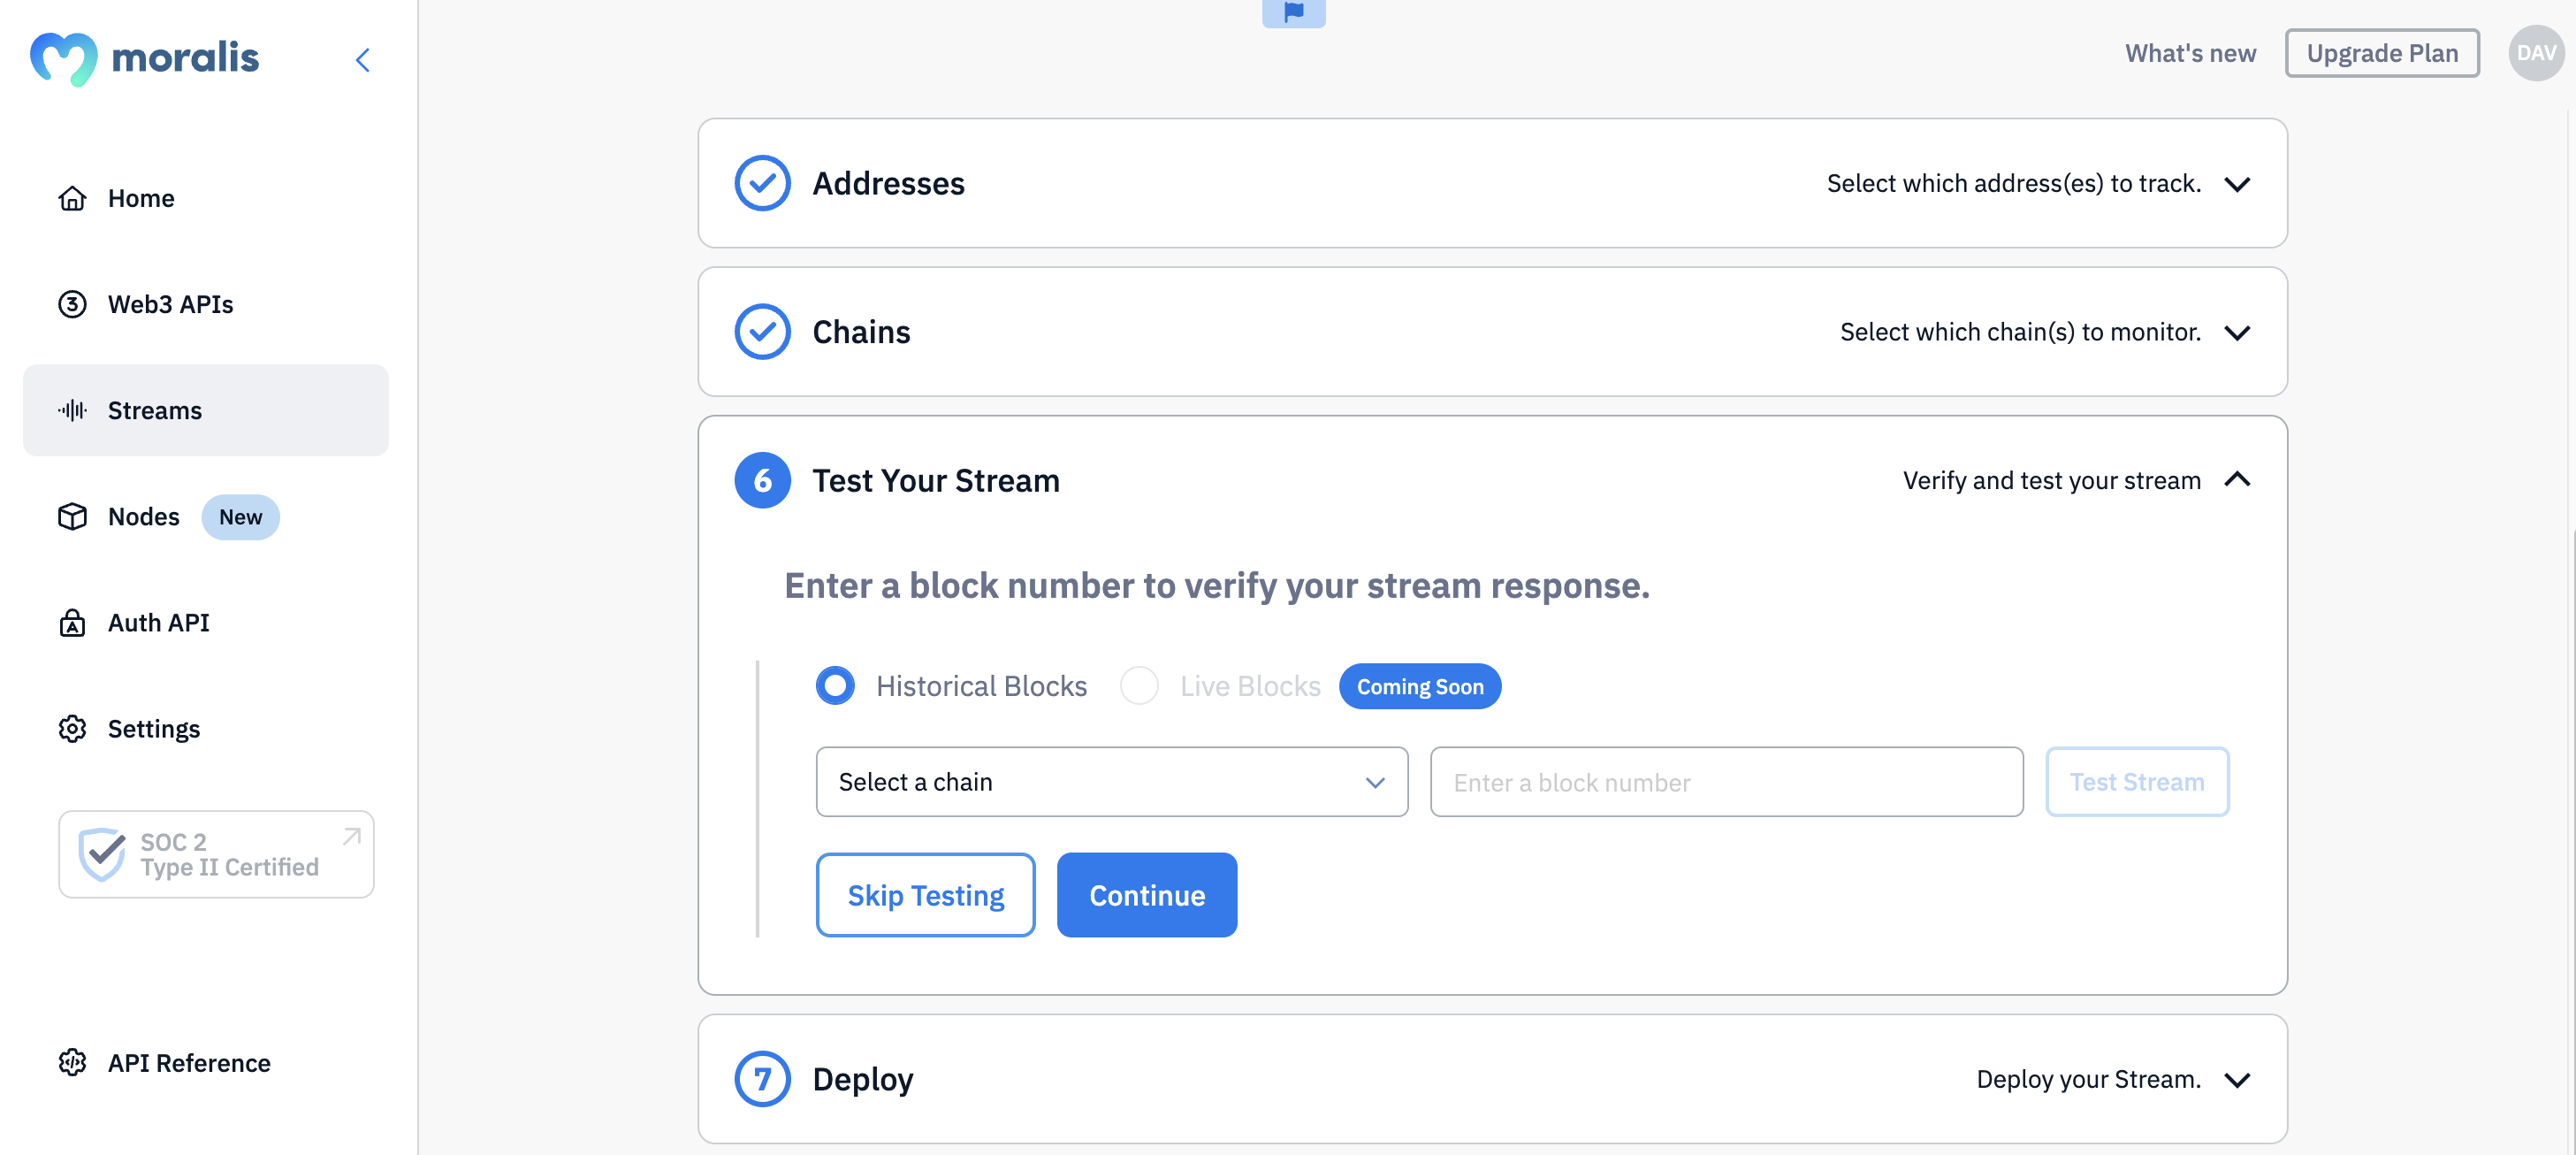The width and height of the screenshot is (2576, 1155).
Task: Select the Historical Blocks radio button
Action: point(836,685)
